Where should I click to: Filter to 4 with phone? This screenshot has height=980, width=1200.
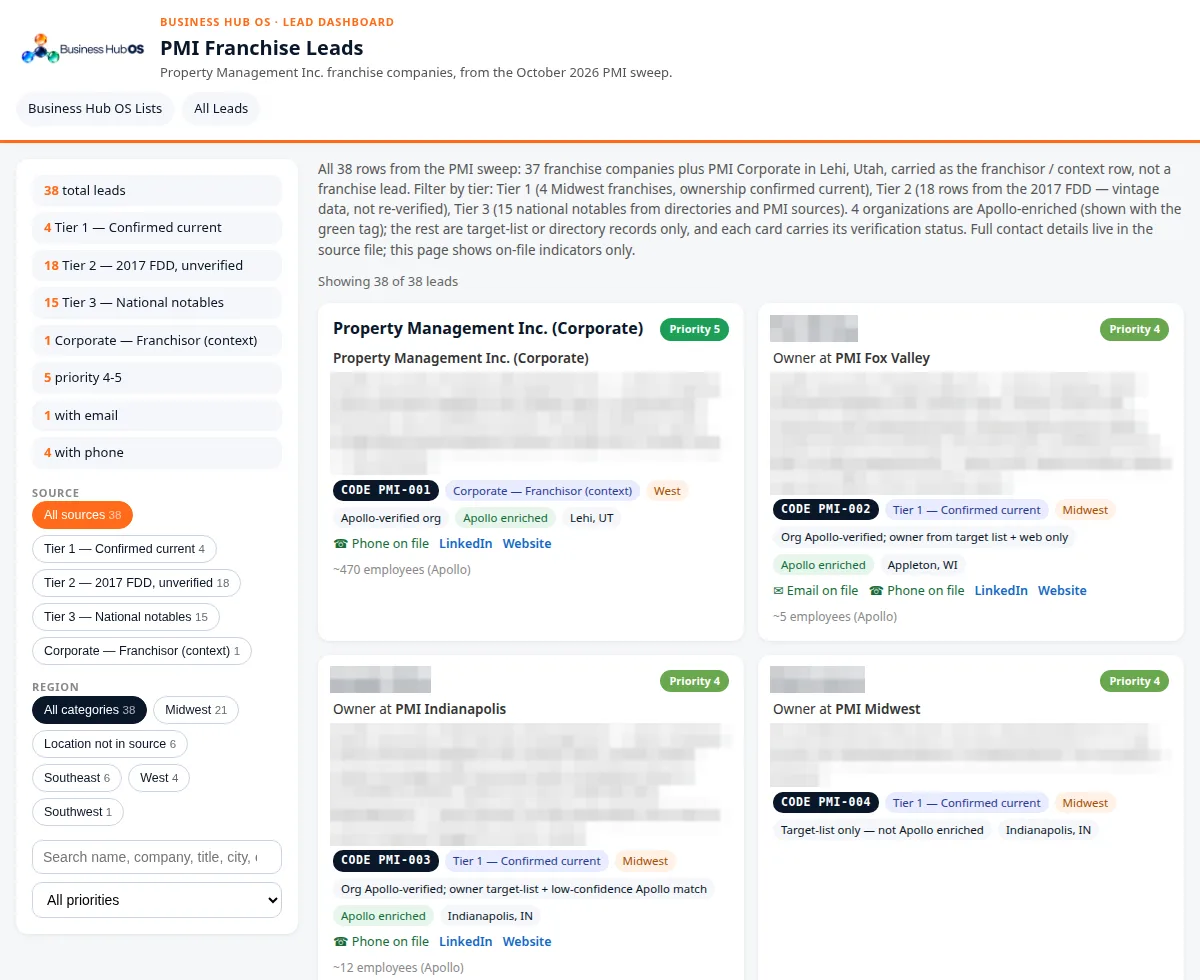point(157,452)
